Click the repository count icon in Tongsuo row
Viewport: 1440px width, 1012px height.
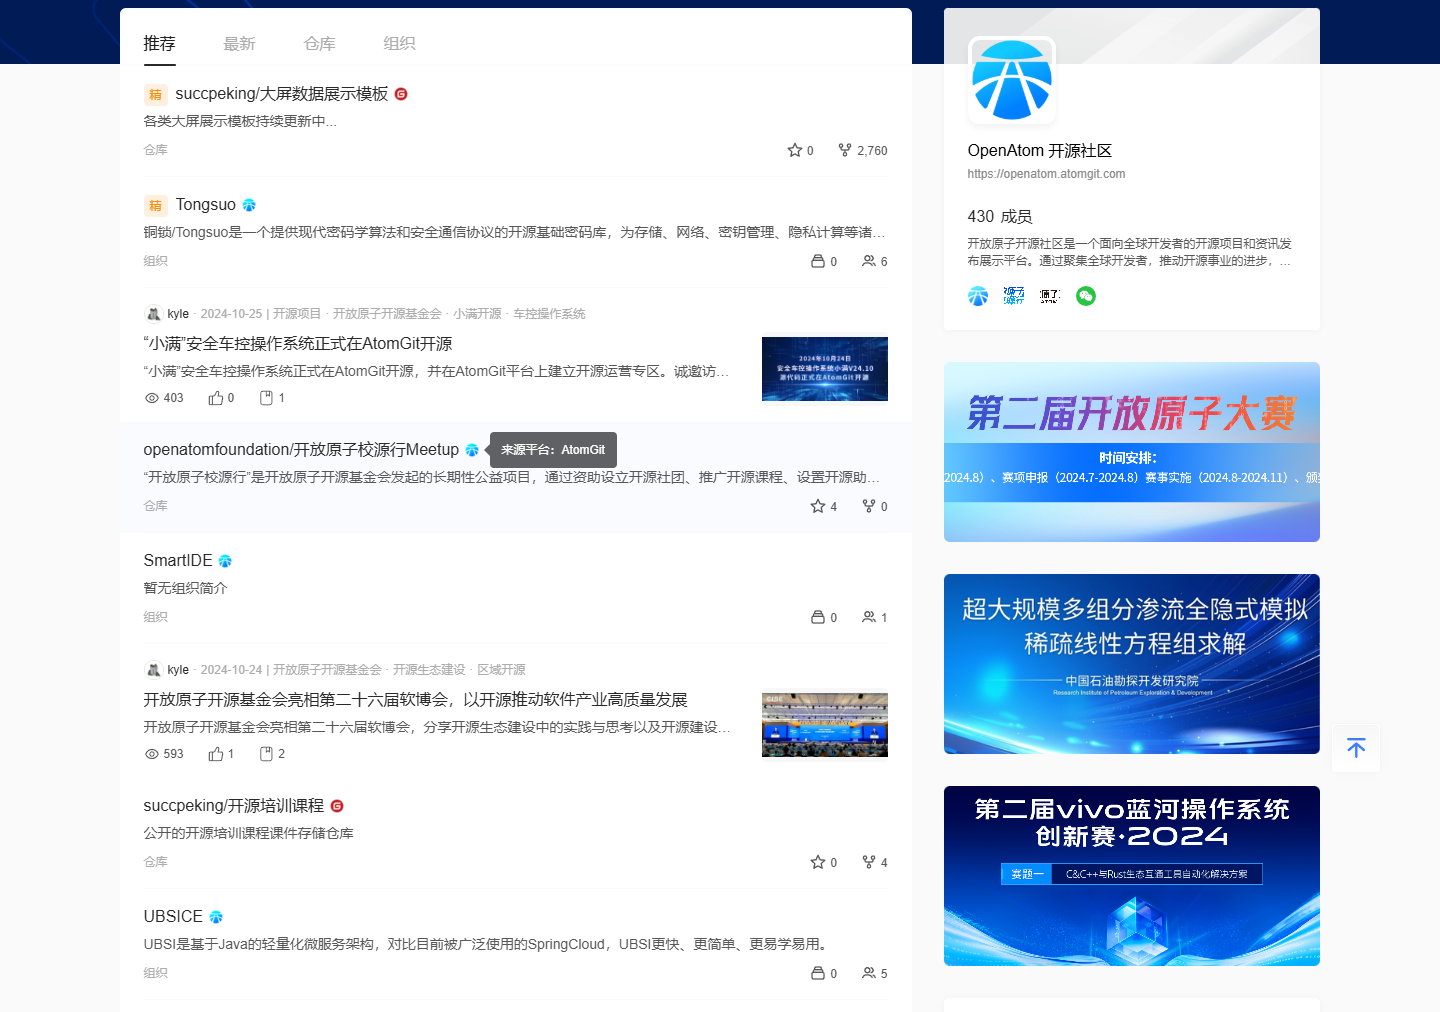click(818, 261)
